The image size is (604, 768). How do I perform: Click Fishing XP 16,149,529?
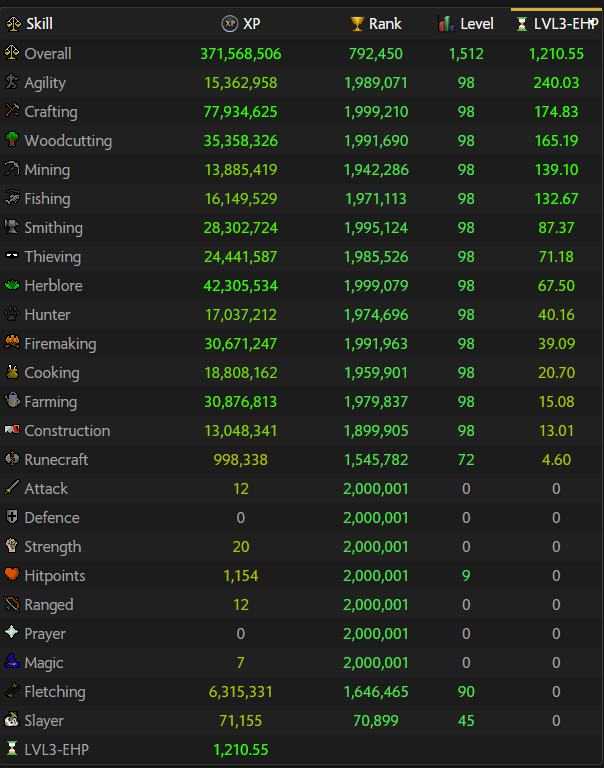tap(241, 198)
